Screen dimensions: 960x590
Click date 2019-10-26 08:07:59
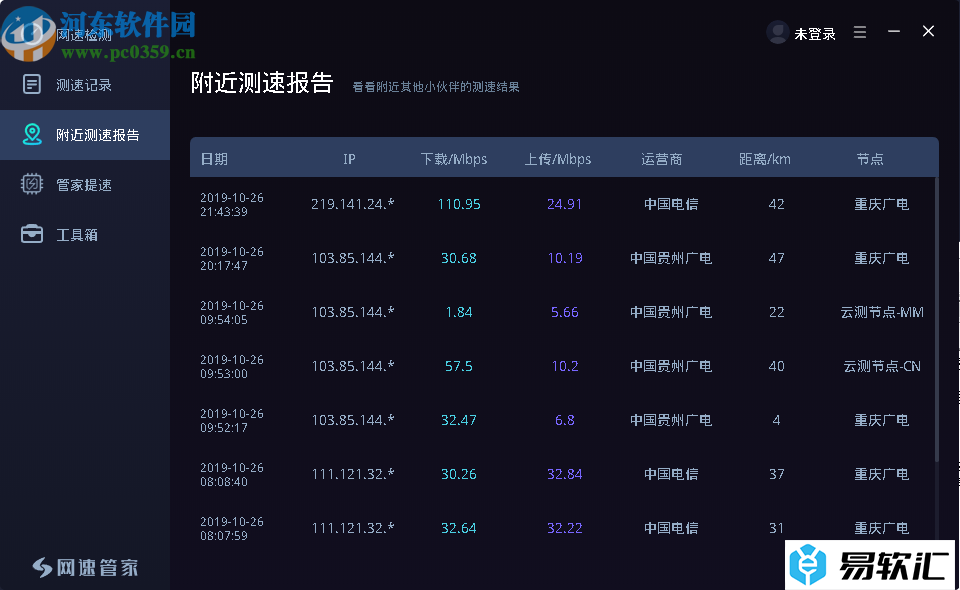(232, 528)
